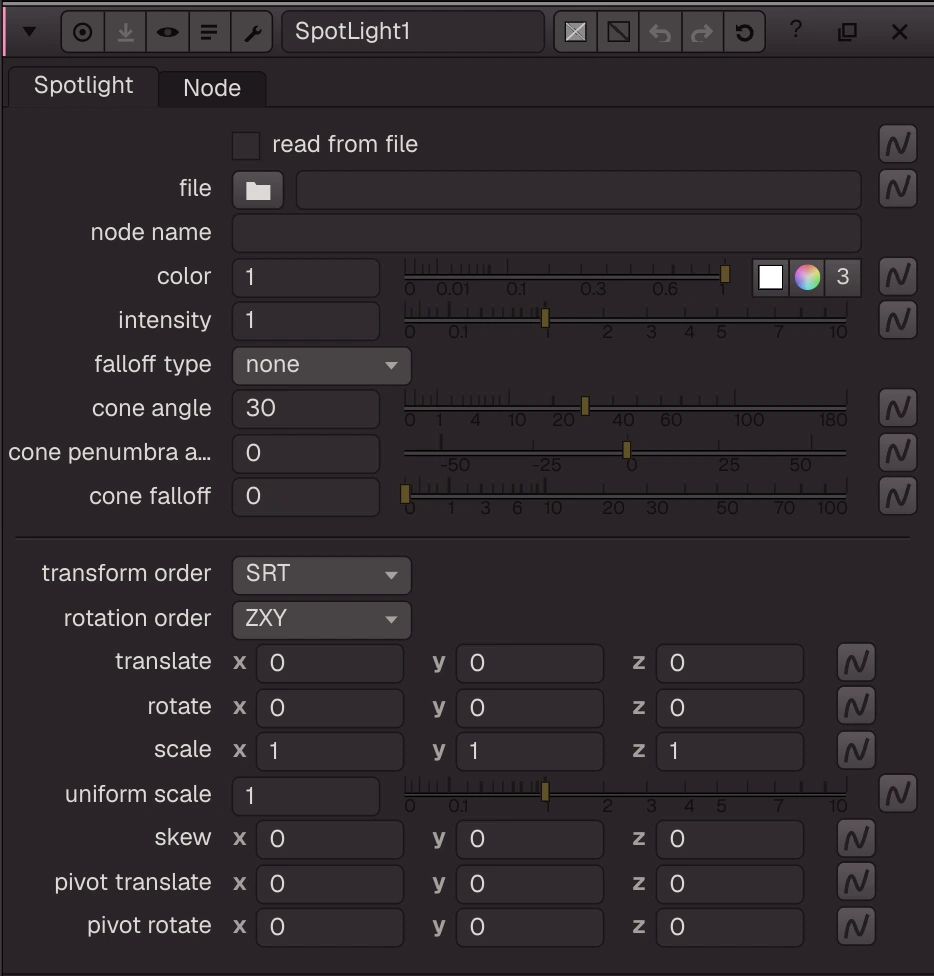Switch to the Node tab
The image size is (934, 976).
[x=212, y=88]
